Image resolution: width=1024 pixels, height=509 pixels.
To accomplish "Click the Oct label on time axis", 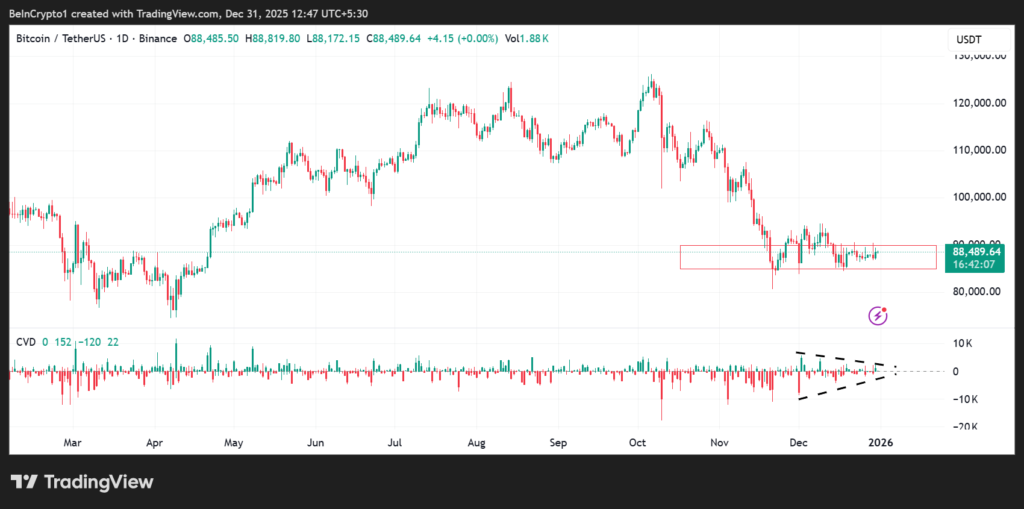I will pyautogui.click(x=640, y=441).
